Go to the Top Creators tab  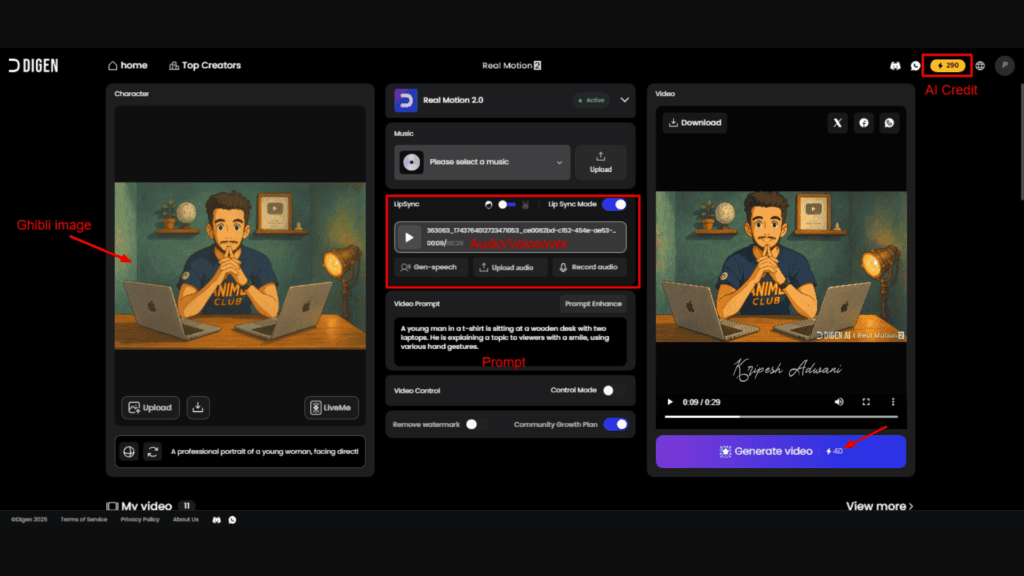[x=205, y=65]
